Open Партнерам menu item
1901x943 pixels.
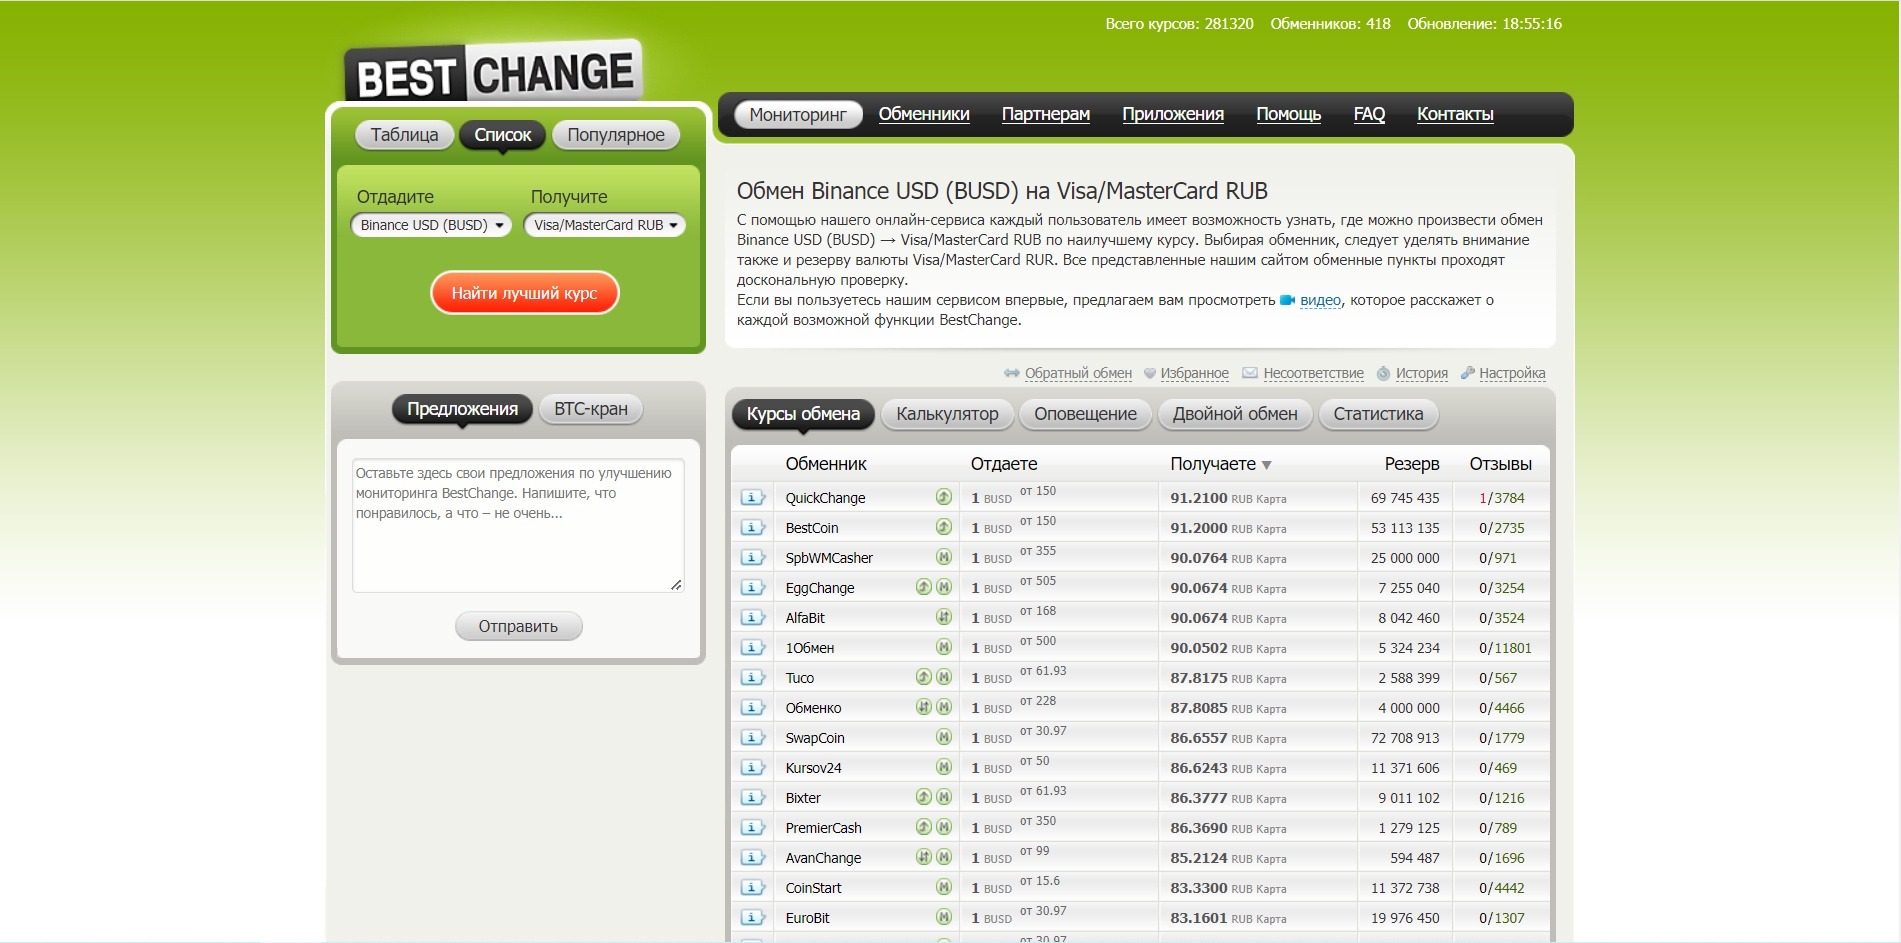pos(1046,114)
